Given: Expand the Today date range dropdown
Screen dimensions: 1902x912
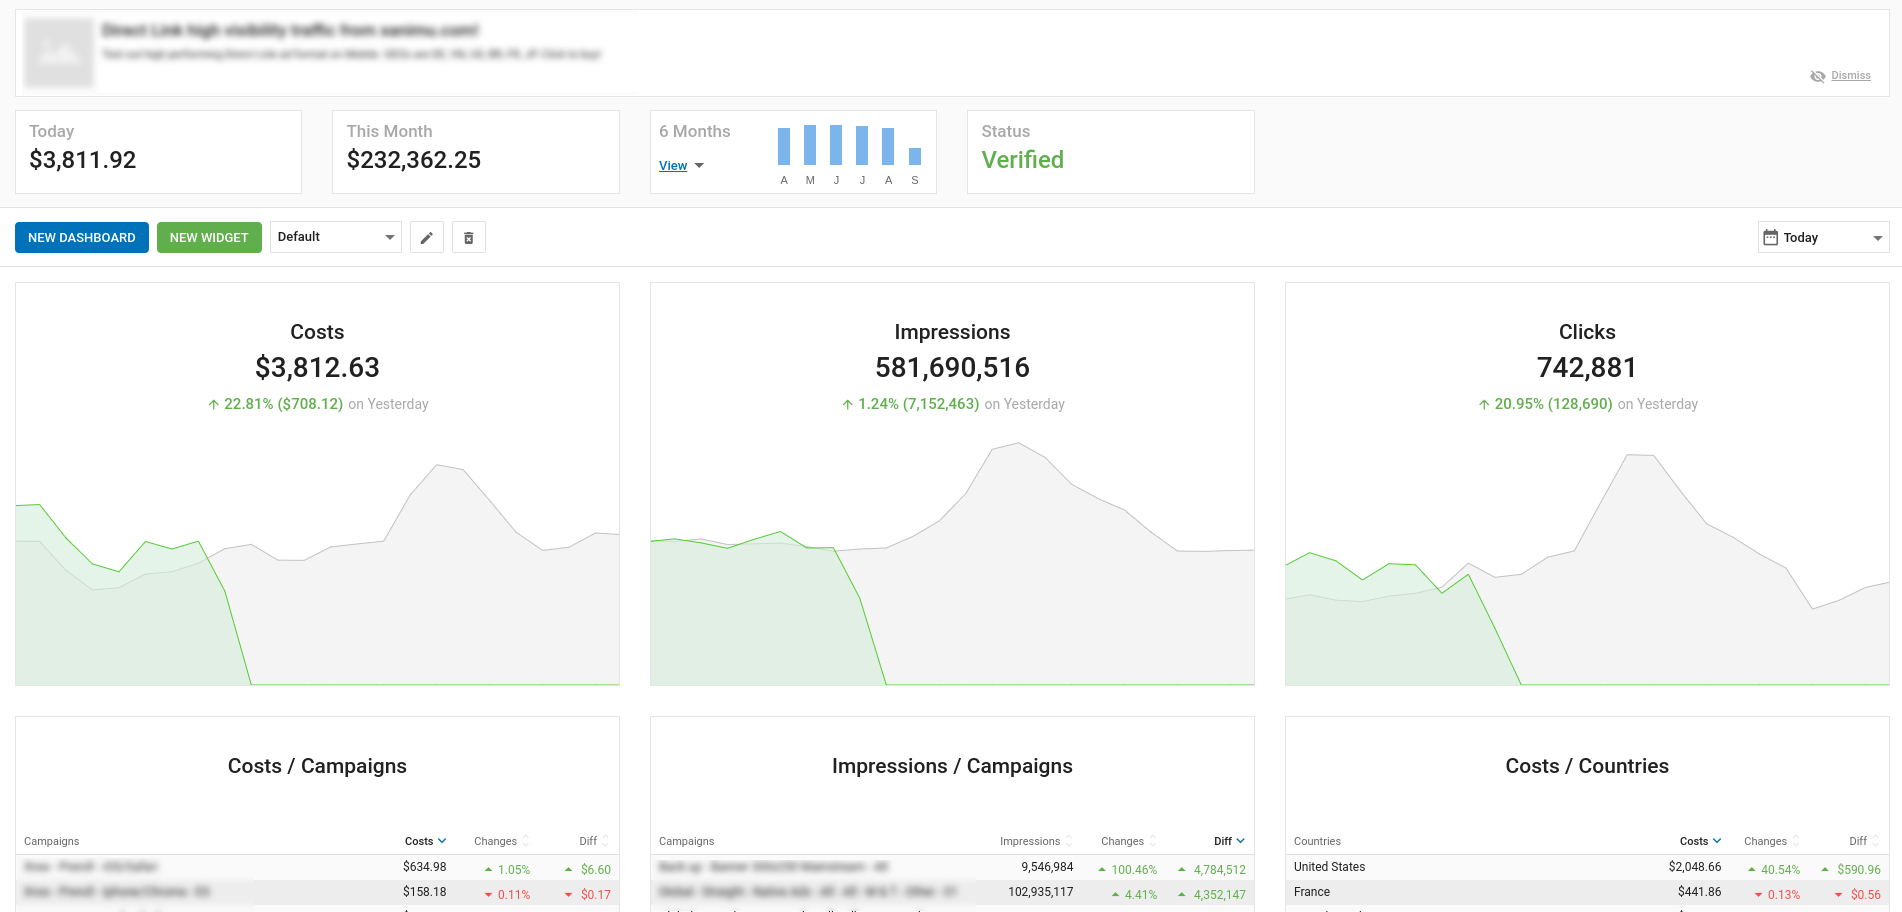Looking at the screenshot, I should 1877,238.
